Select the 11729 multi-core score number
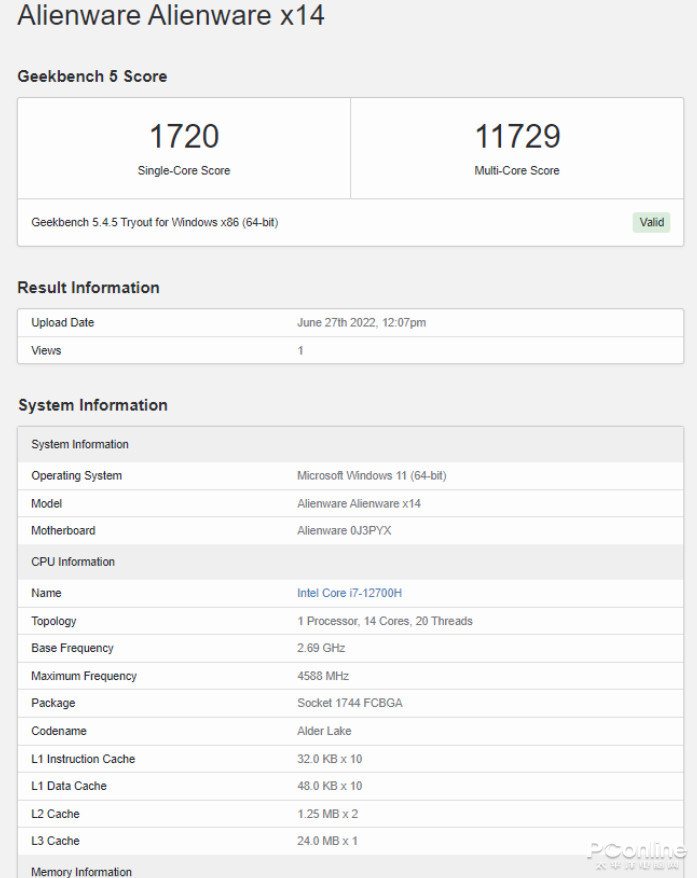Image resolution: width=697 pixels, height=878 pixels. click(x=517, y=137)
